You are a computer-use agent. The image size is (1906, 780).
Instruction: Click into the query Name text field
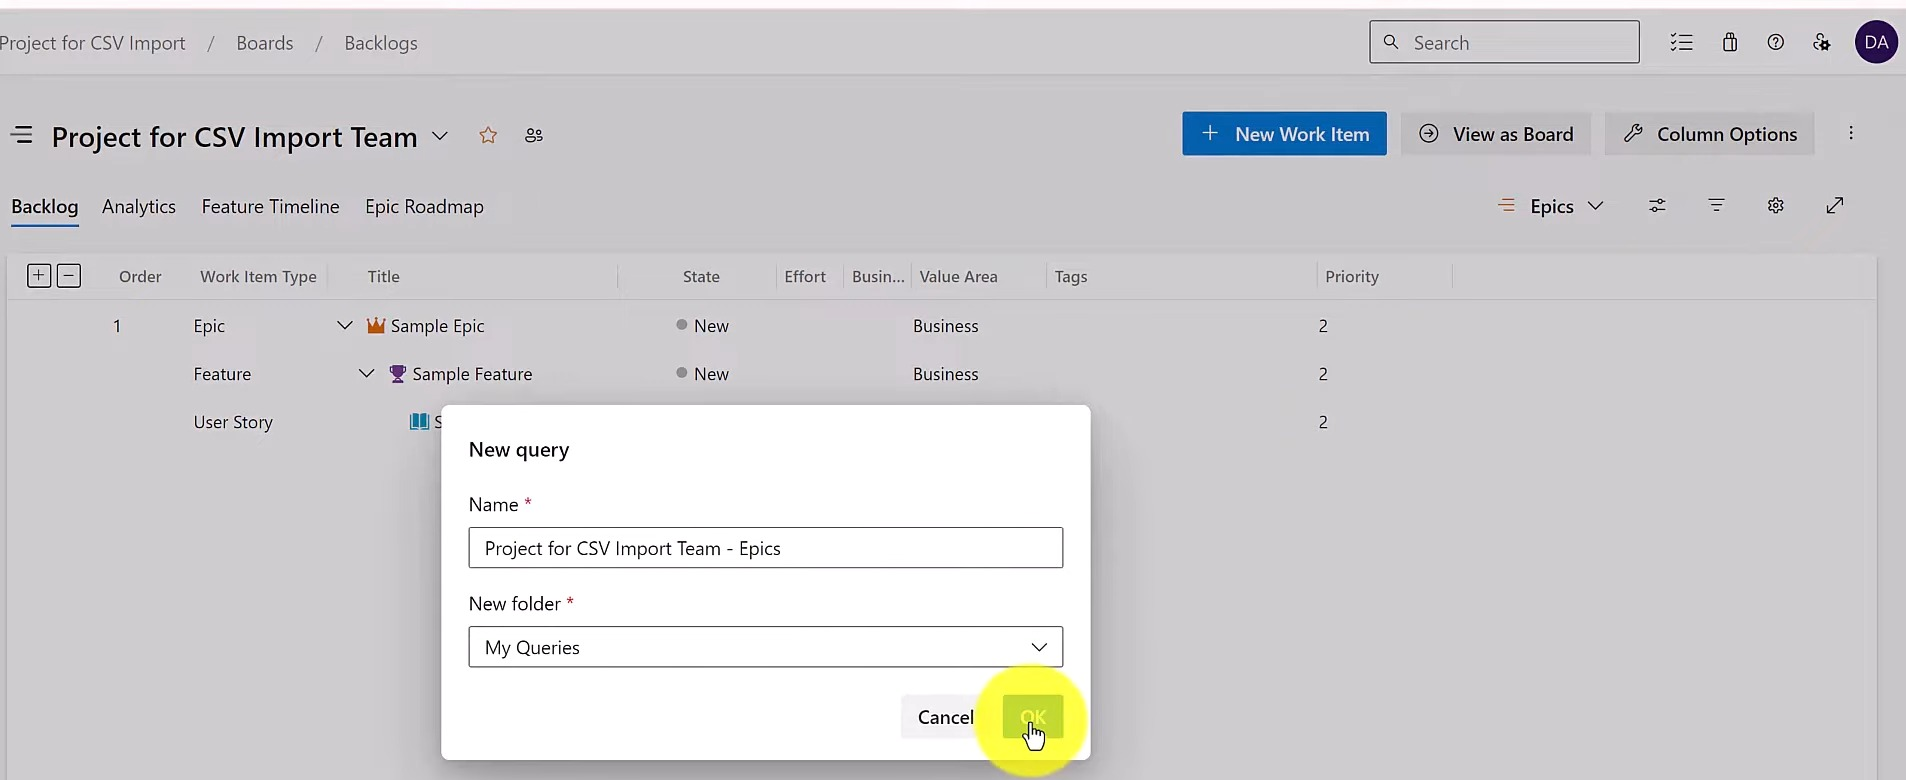(765, 548)
